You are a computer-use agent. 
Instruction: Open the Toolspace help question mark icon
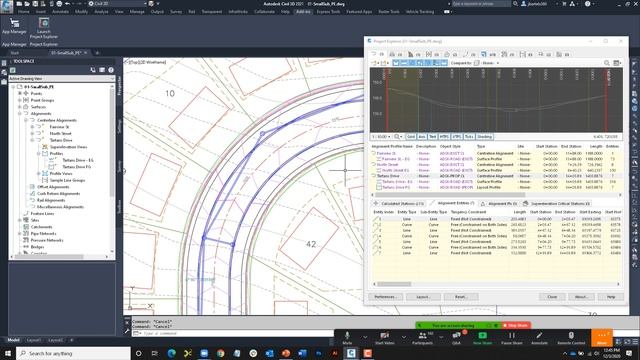111,70
